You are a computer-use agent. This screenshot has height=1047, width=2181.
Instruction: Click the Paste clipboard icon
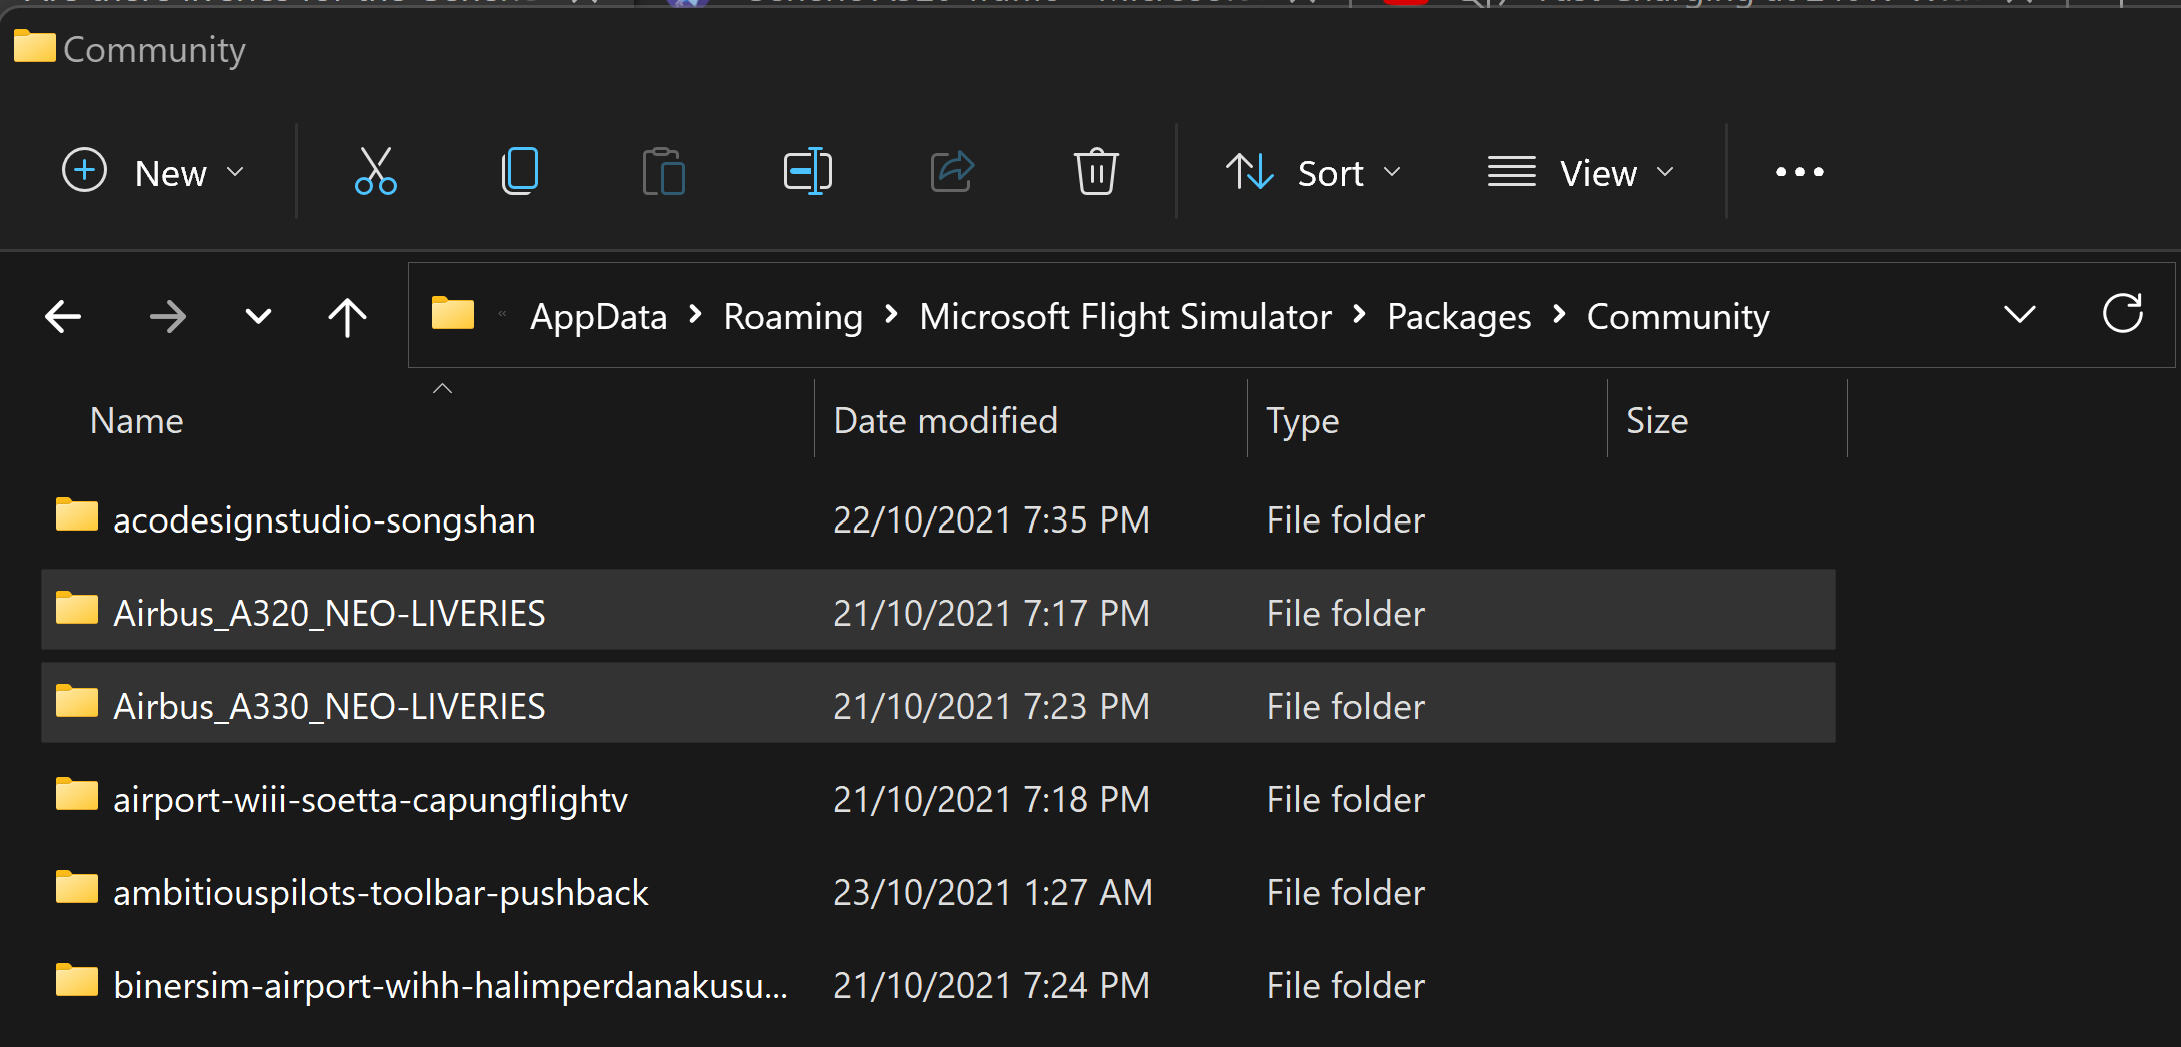(x=663, y=172)
